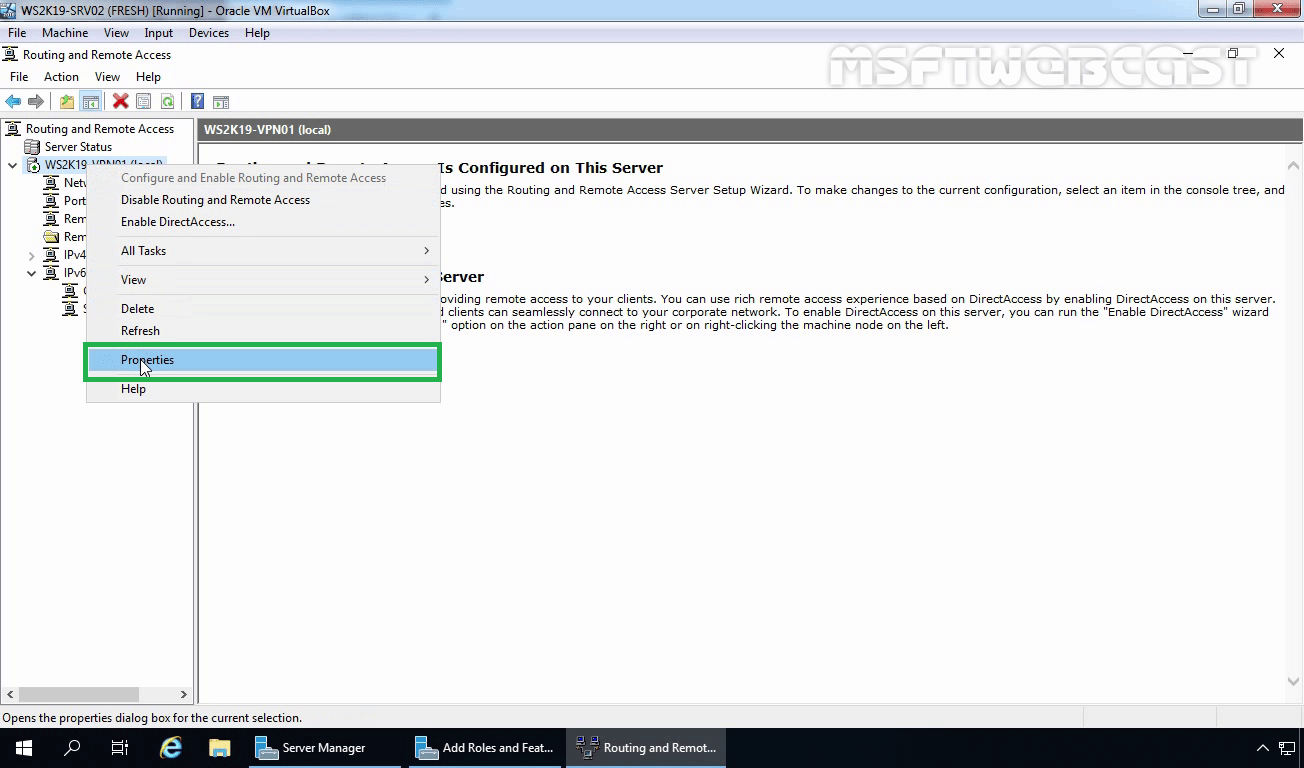This screenshot has height=768, width=1304.
Task: Select Disable Routing and Remote Access
Action: [x=263, y=200]
